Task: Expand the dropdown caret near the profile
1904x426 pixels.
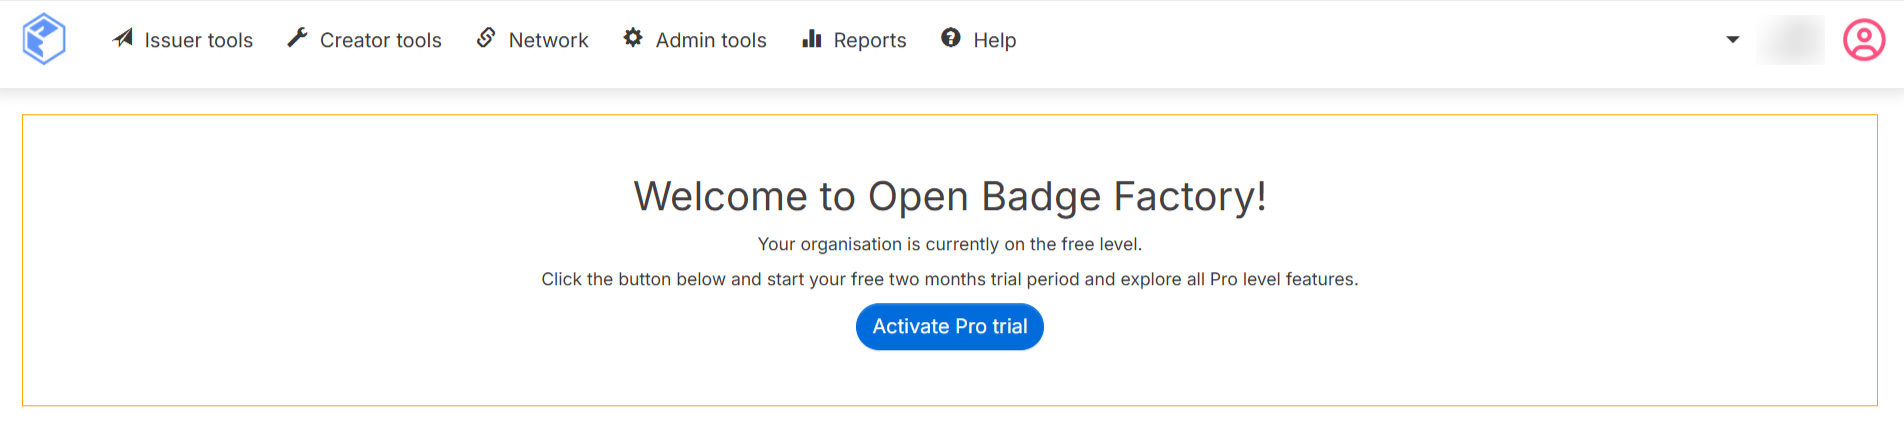Action: [x=1733, y=40]
